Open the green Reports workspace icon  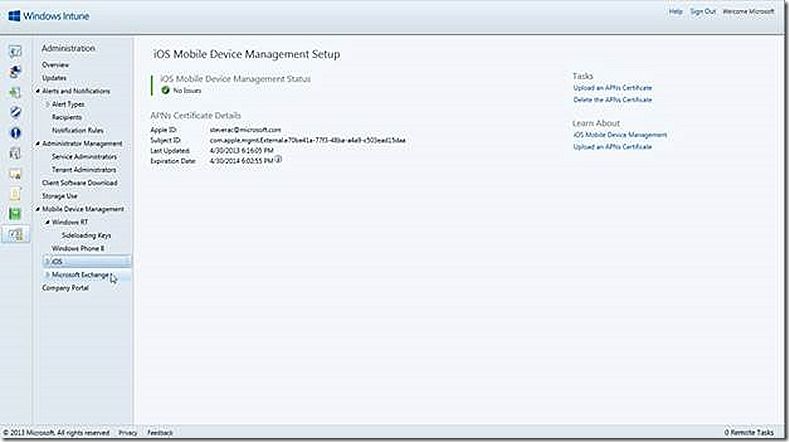[x=16, y=214]
